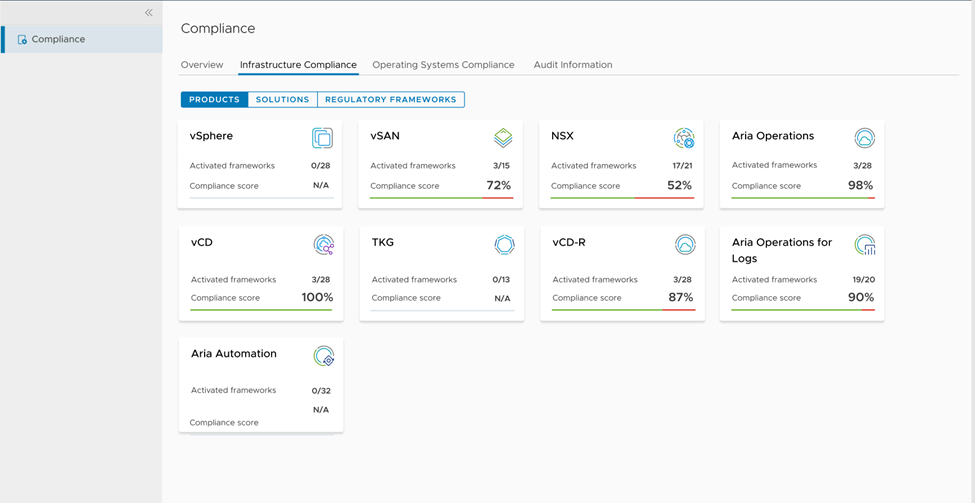Click the vSAN compliance score bar
Image resolution: width=975 pixels, height=503 pixels.
[x=441, y=198]
